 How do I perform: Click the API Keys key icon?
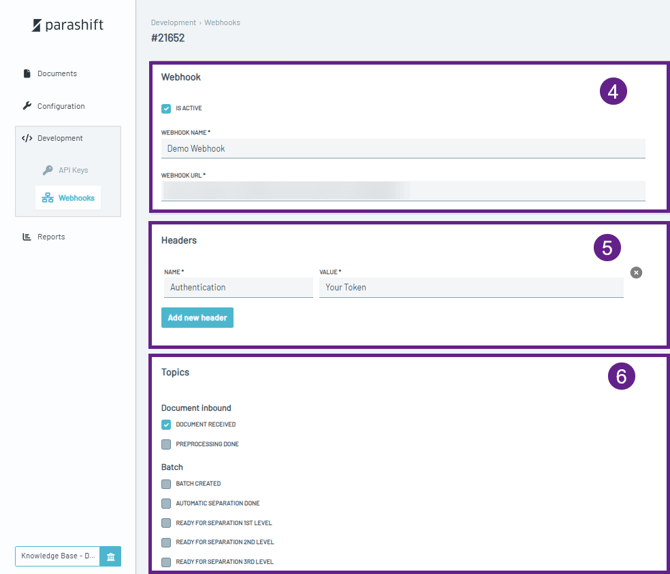tap(47, 170)
